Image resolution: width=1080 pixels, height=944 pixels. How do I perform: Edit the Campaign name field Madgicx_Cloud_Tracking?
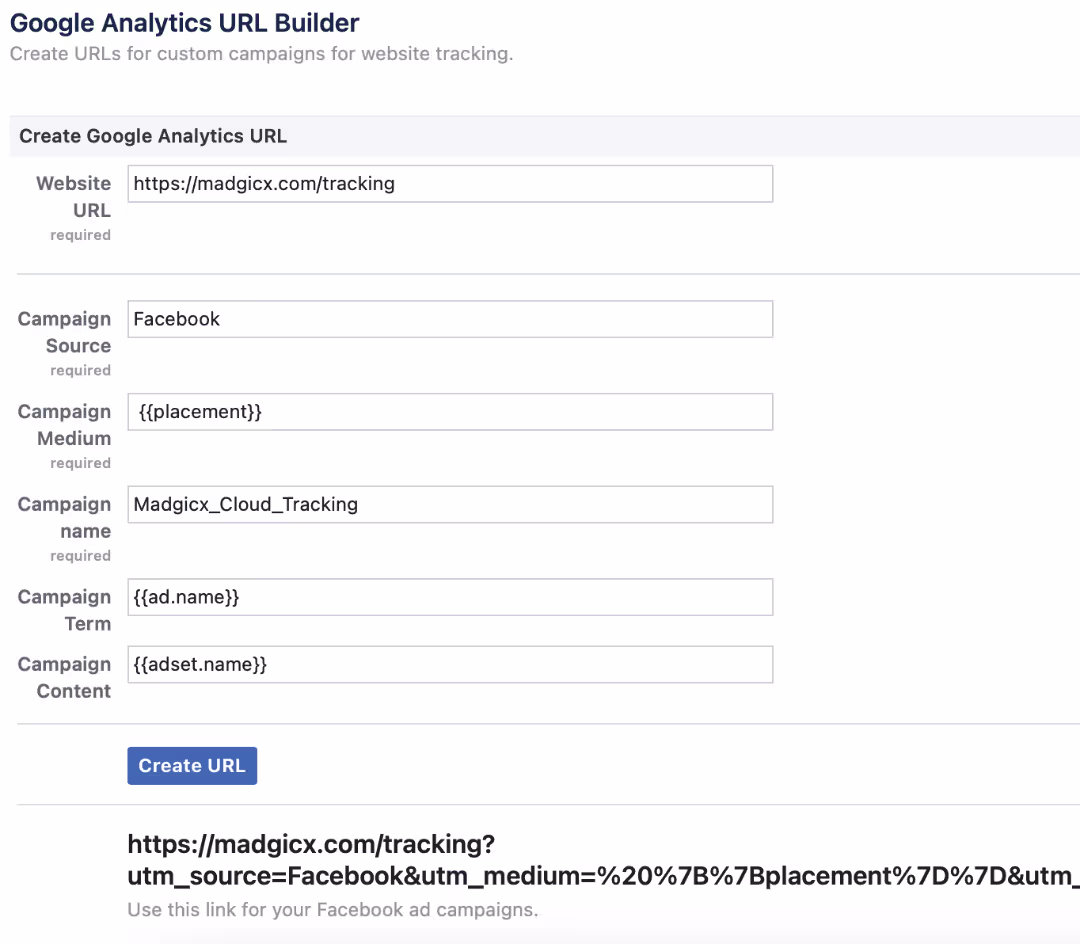pyautogui.click(x=450, y=505)
